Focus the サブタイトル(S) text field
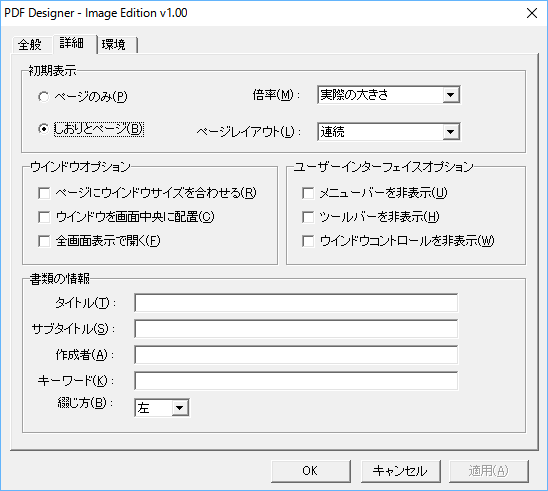 pos(296,329)
